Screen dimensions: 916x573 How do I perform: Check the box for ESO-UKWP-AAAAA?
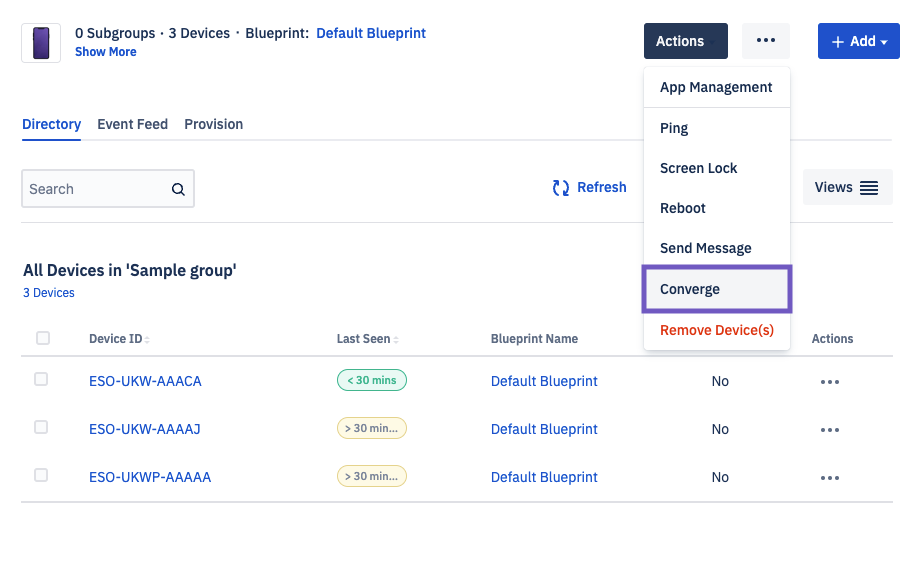(x=41, y=475)
